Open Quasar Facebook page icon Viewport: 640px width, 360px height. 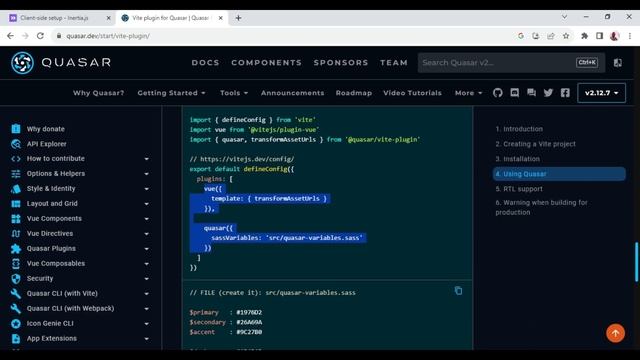pos(565,93)
